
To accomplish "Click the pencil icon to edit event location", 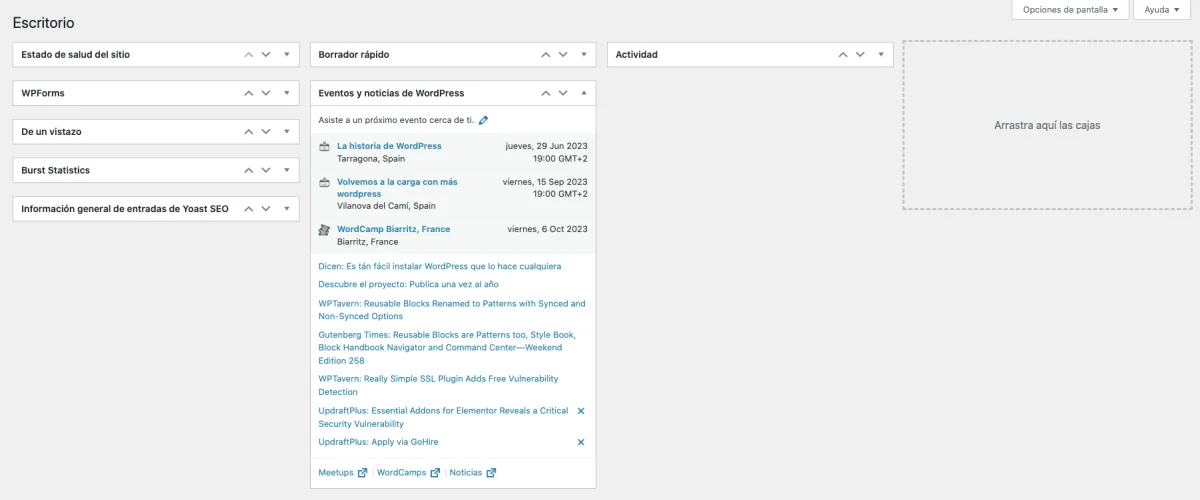I will pos(484,120).
